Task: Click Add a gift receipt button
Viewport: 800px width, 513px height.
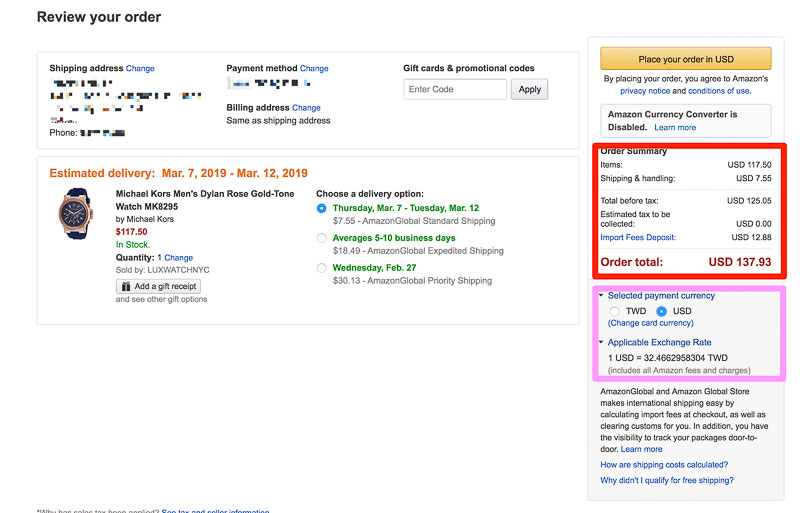Action: click(x=158, y=286)
